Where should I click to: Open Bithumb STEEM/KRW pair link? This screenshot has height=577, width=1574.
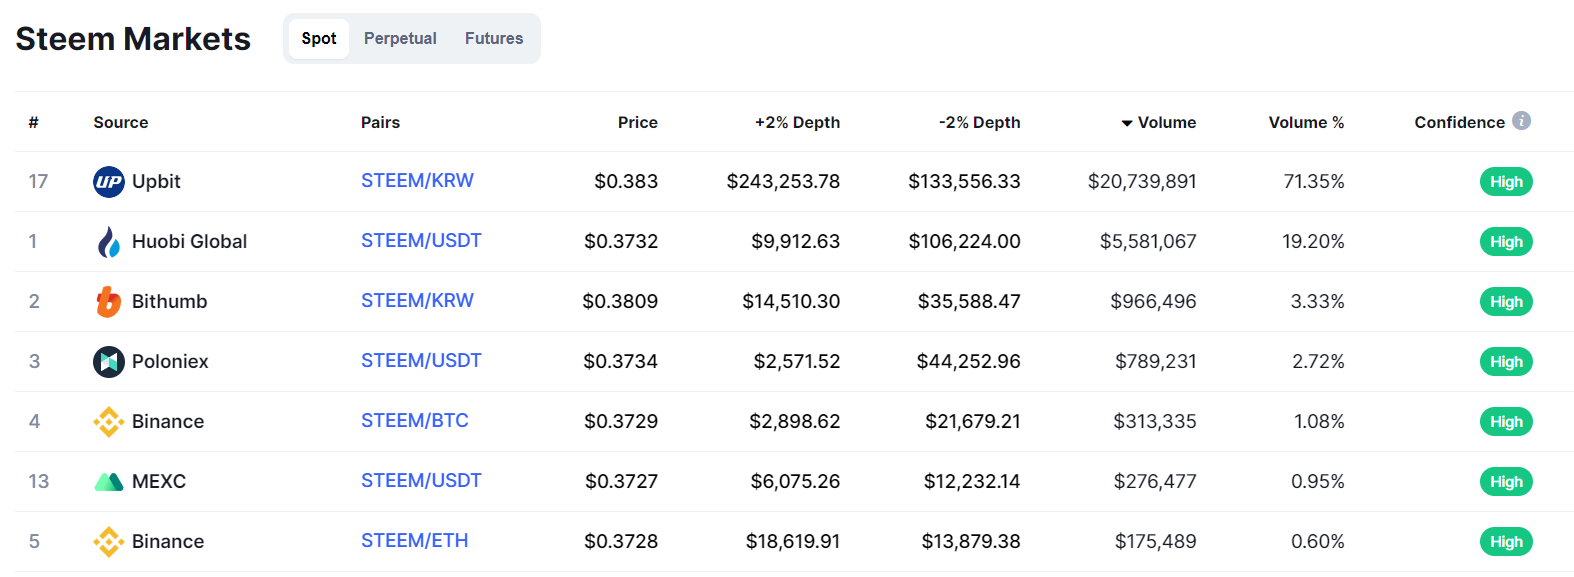pyautogui.click(x=417, y=301)
